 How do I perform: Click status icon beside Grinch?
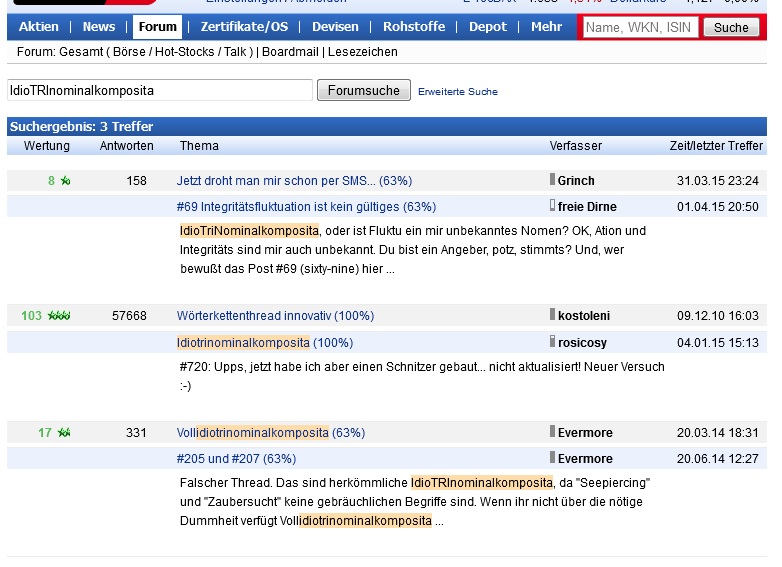coord(552,179)
